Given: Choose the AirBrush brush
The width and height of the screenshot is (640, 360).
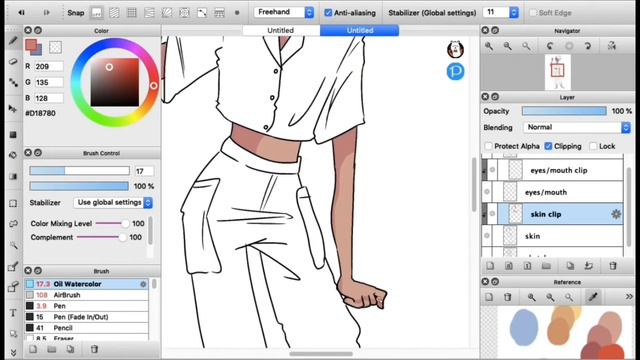Looking at the screenshot, I should [x=86, y=295].
